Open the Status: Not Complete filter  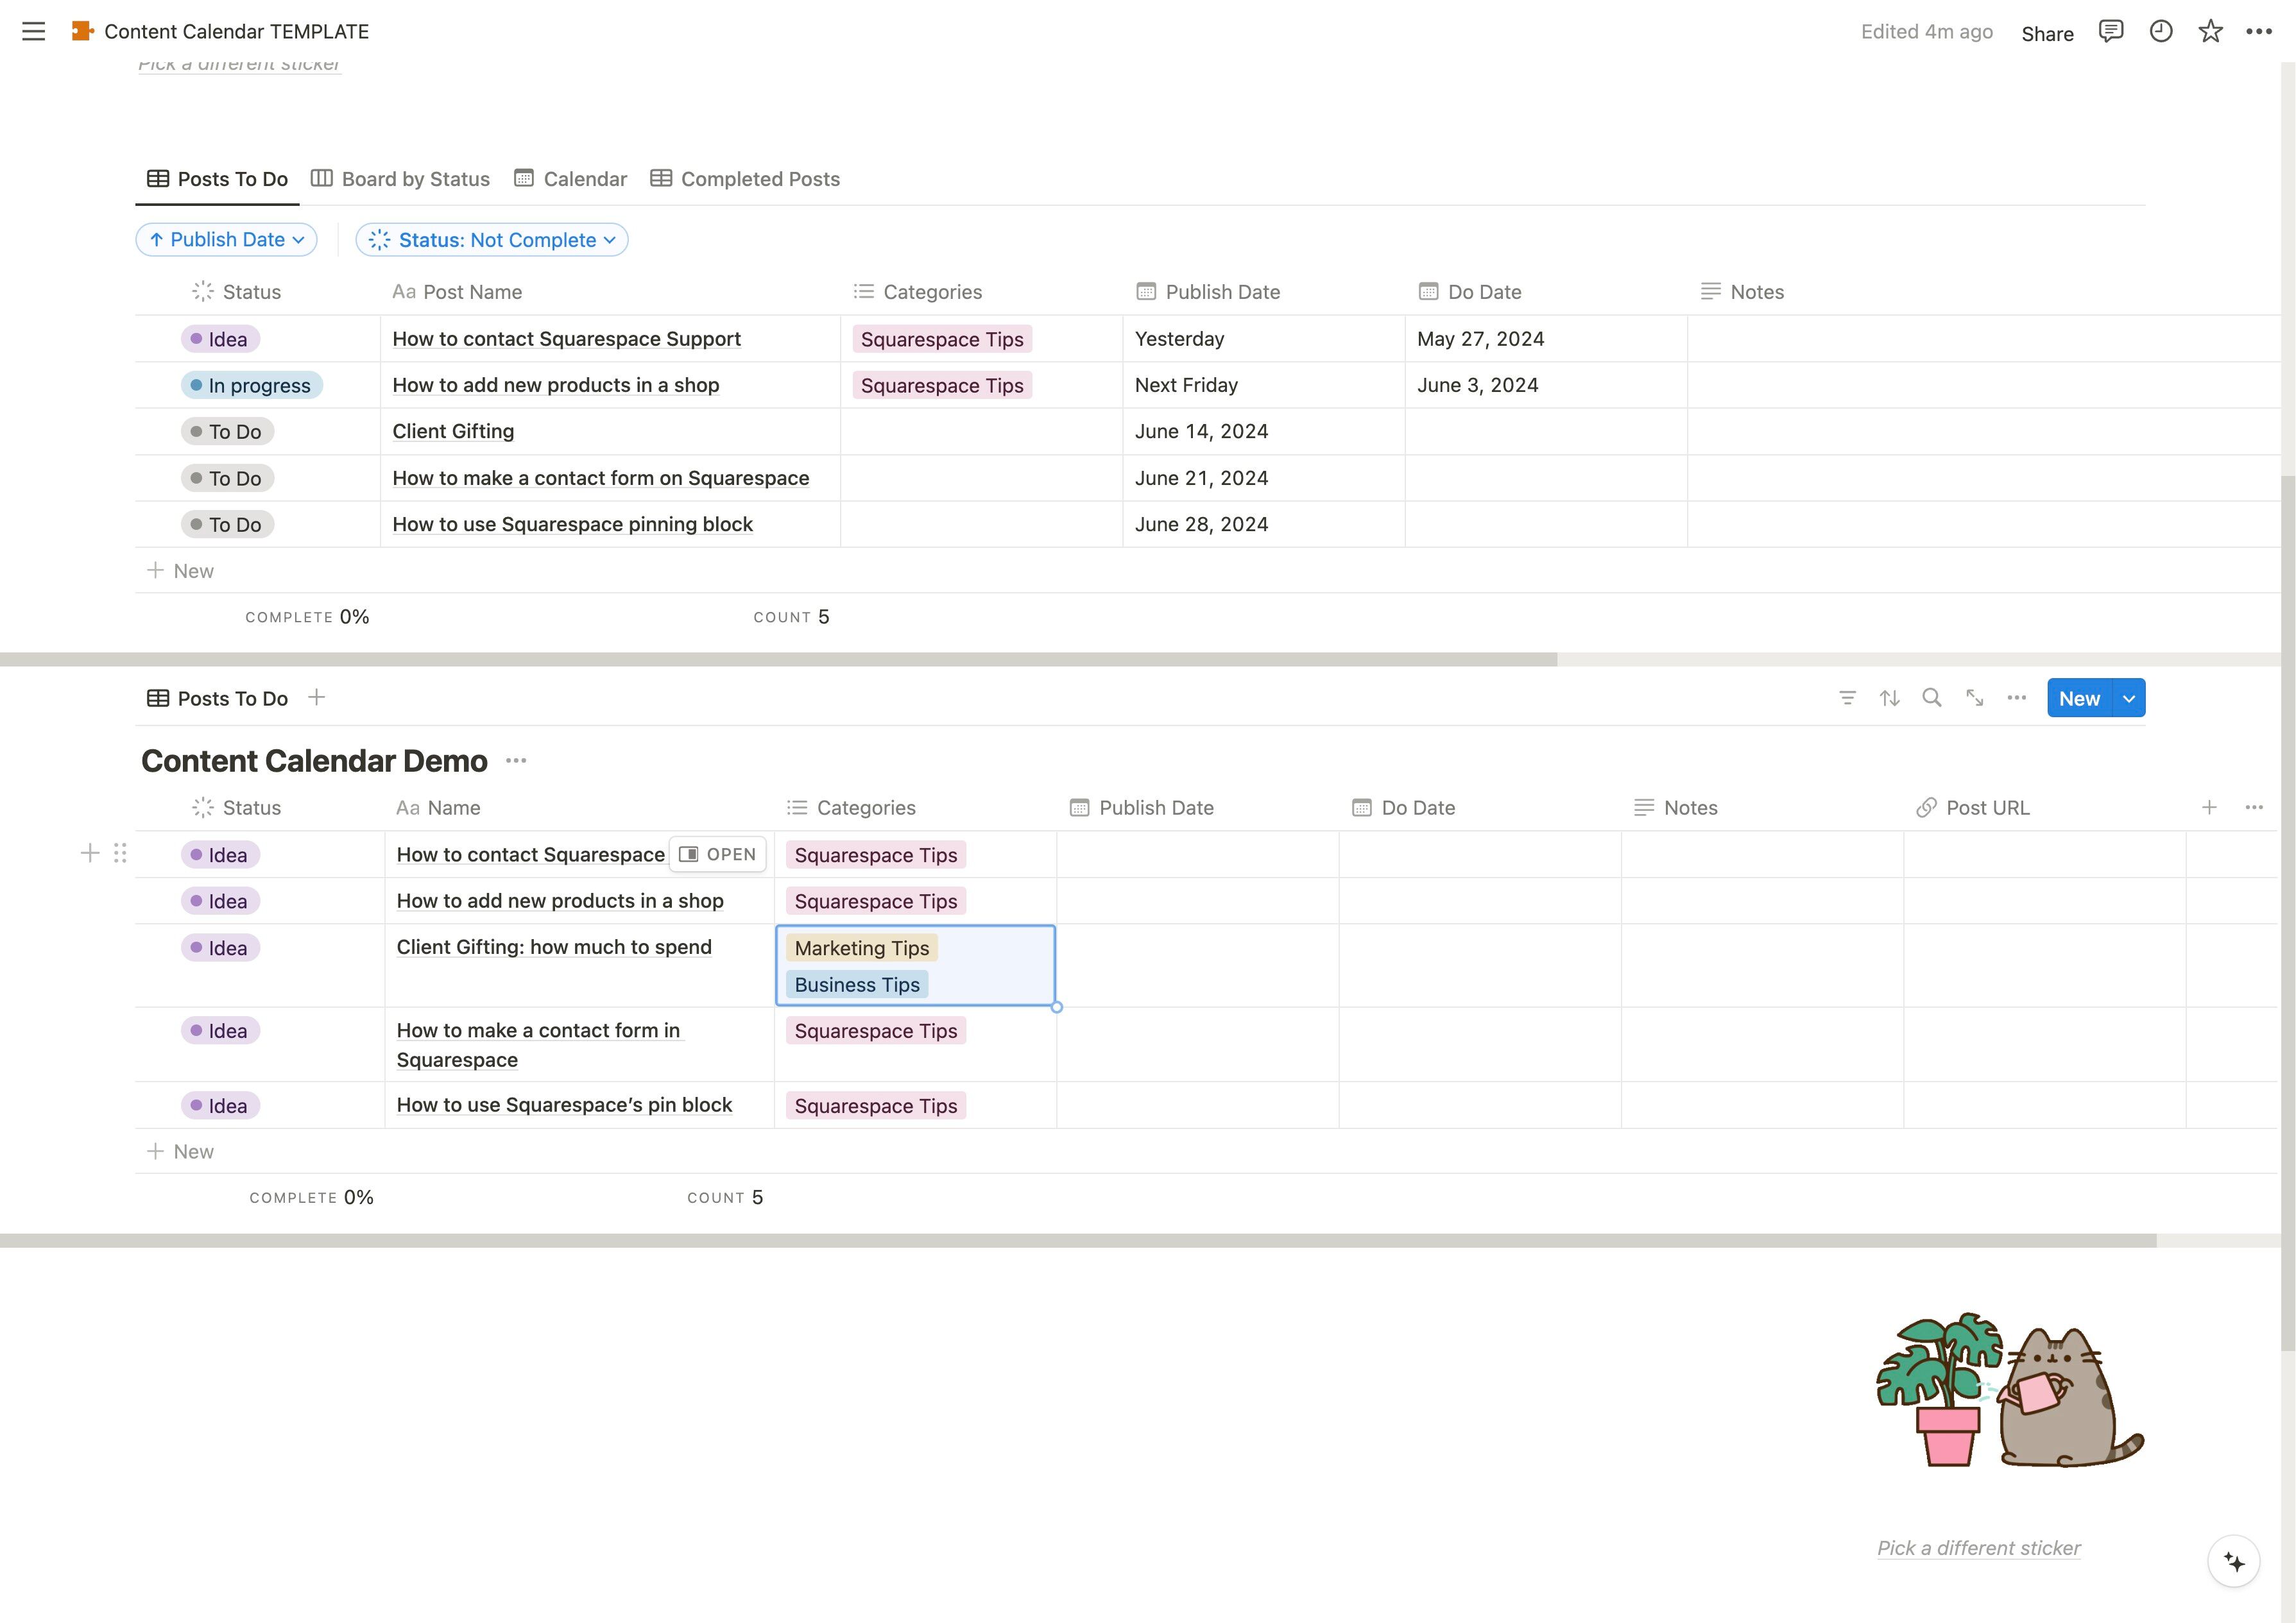pos(492,240)
